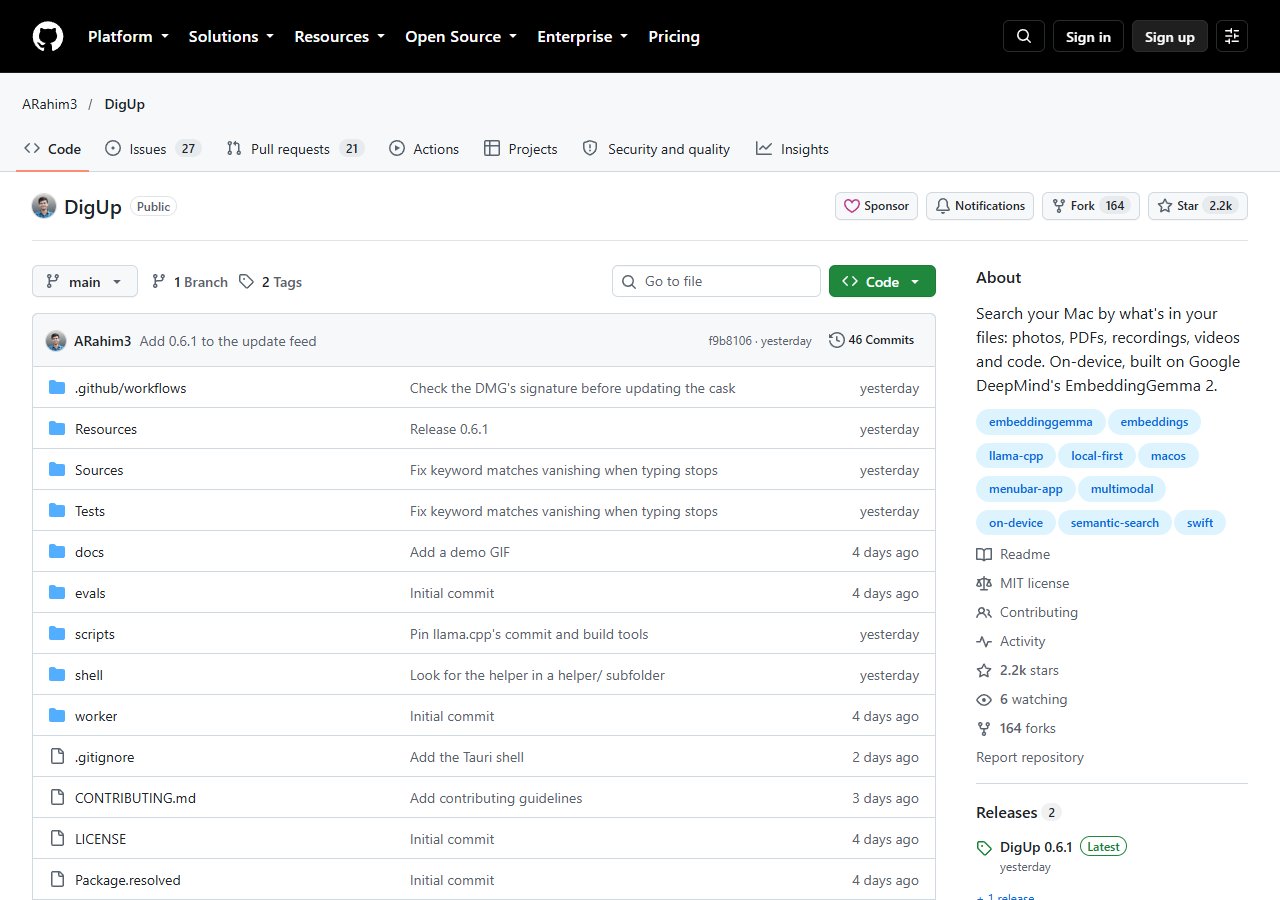Open the 46 Commits history
Image resolution: width=1280 pixels, height=900 pixels.
tap(871, 340)
